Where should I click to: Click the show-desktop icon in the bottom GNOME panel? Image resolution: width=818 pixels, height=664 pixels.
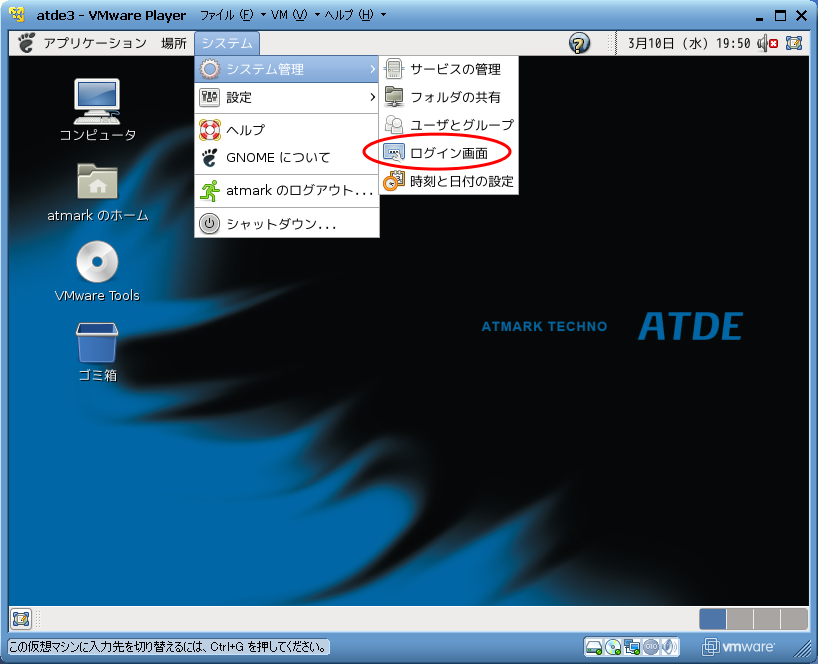[21, 619]
